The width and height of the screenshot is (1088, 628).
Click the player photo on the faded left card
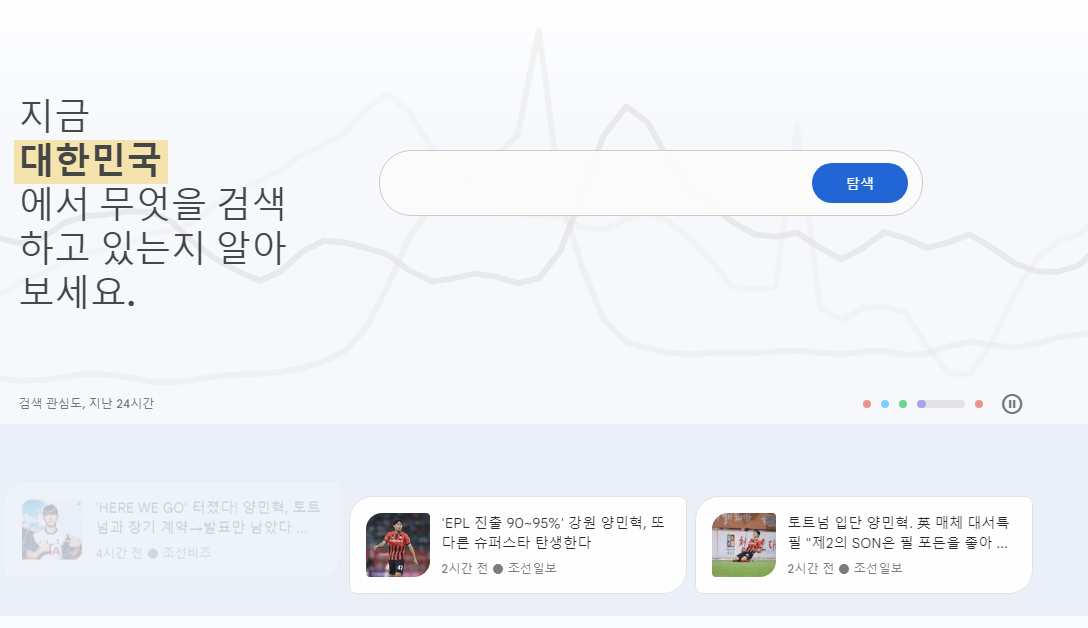click(50, 530)
